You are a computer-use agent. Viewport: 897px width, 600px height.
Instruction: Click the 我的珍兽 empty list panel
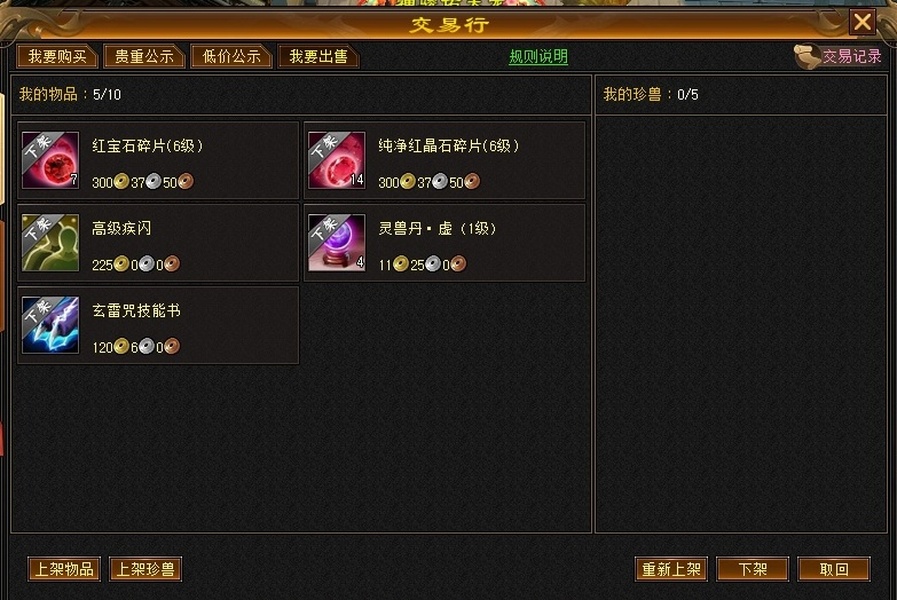741,324
